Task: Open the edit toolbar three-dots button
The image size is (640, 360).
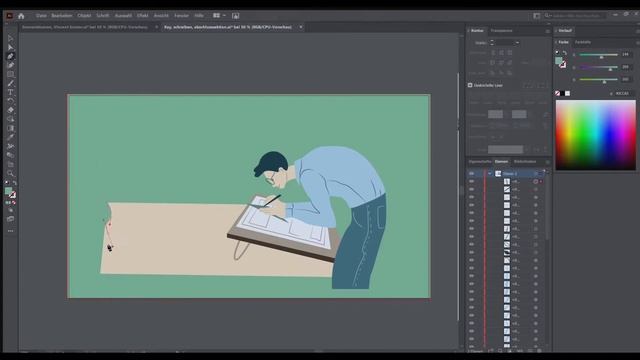Action: 11,231
